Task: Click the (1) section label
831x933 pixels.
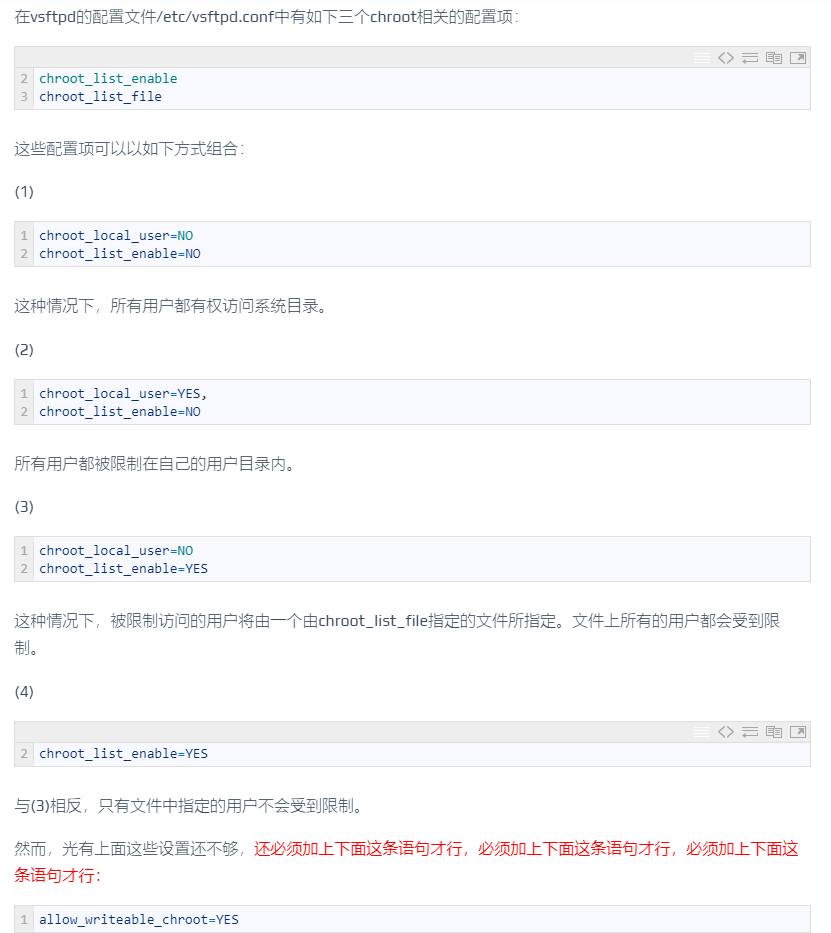Action: pyautogui.click(x=24, y=192)
